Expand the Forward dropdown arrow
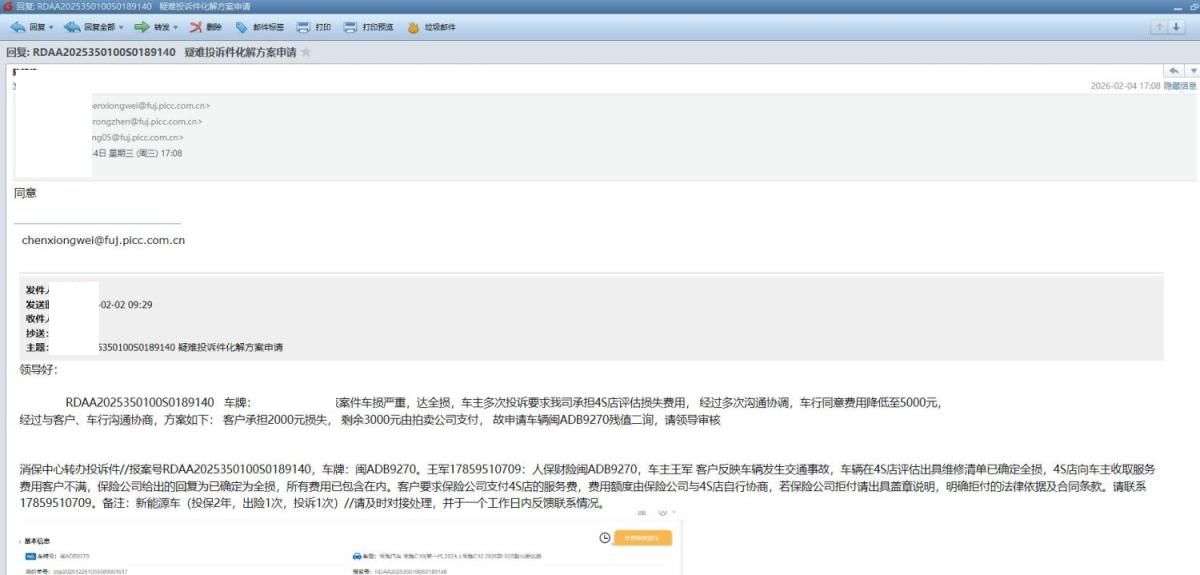The width and height of the screenshot is (1200, 575). tap(177, 27)
